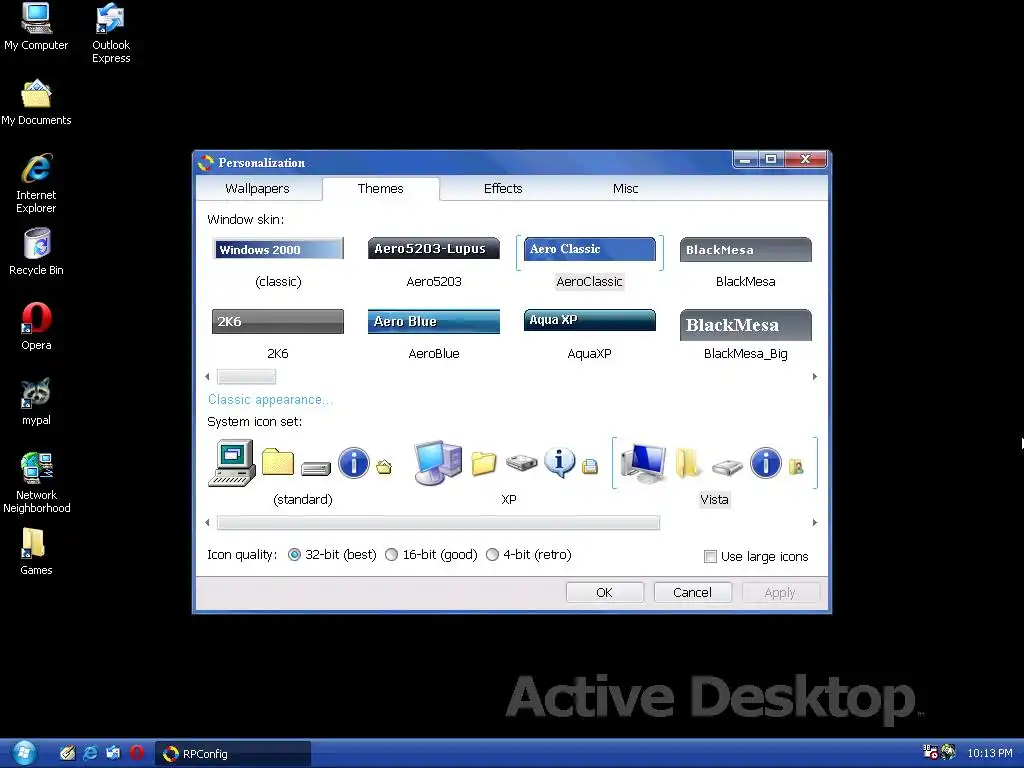Viewport: 1024px width, 768px height.
Task: Click OK to confirm personalization
Action: click(605, 592)
